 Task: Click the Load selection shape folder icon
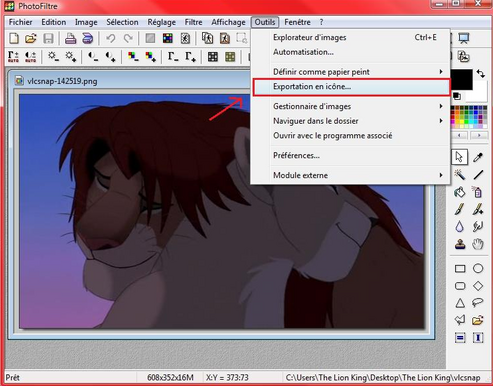(478, 320)
